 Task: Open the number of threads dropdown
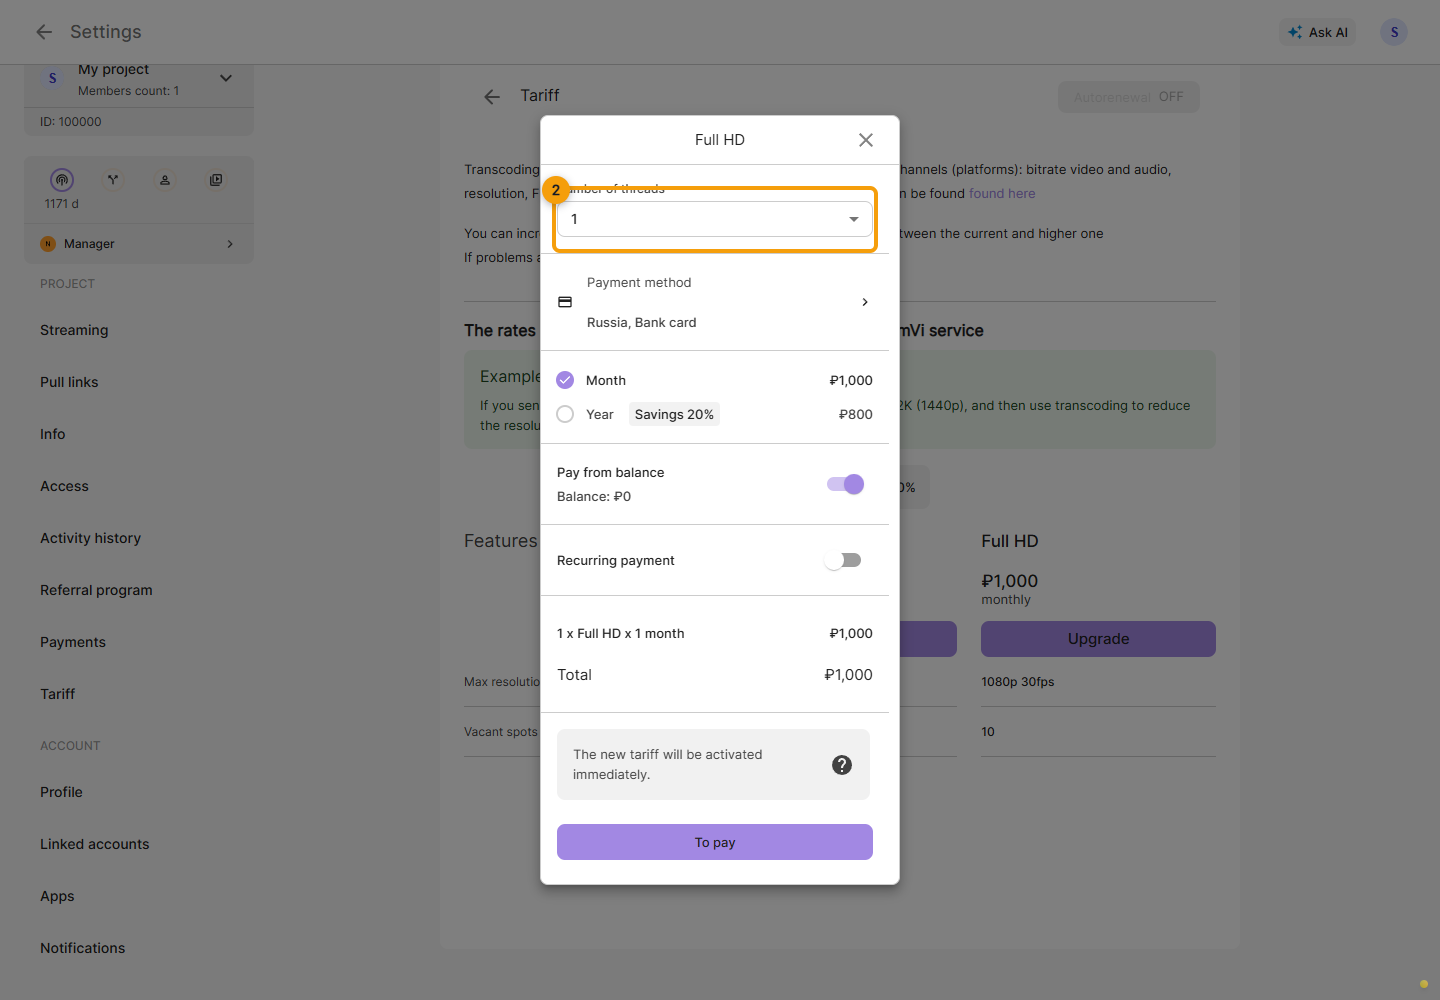715,219
